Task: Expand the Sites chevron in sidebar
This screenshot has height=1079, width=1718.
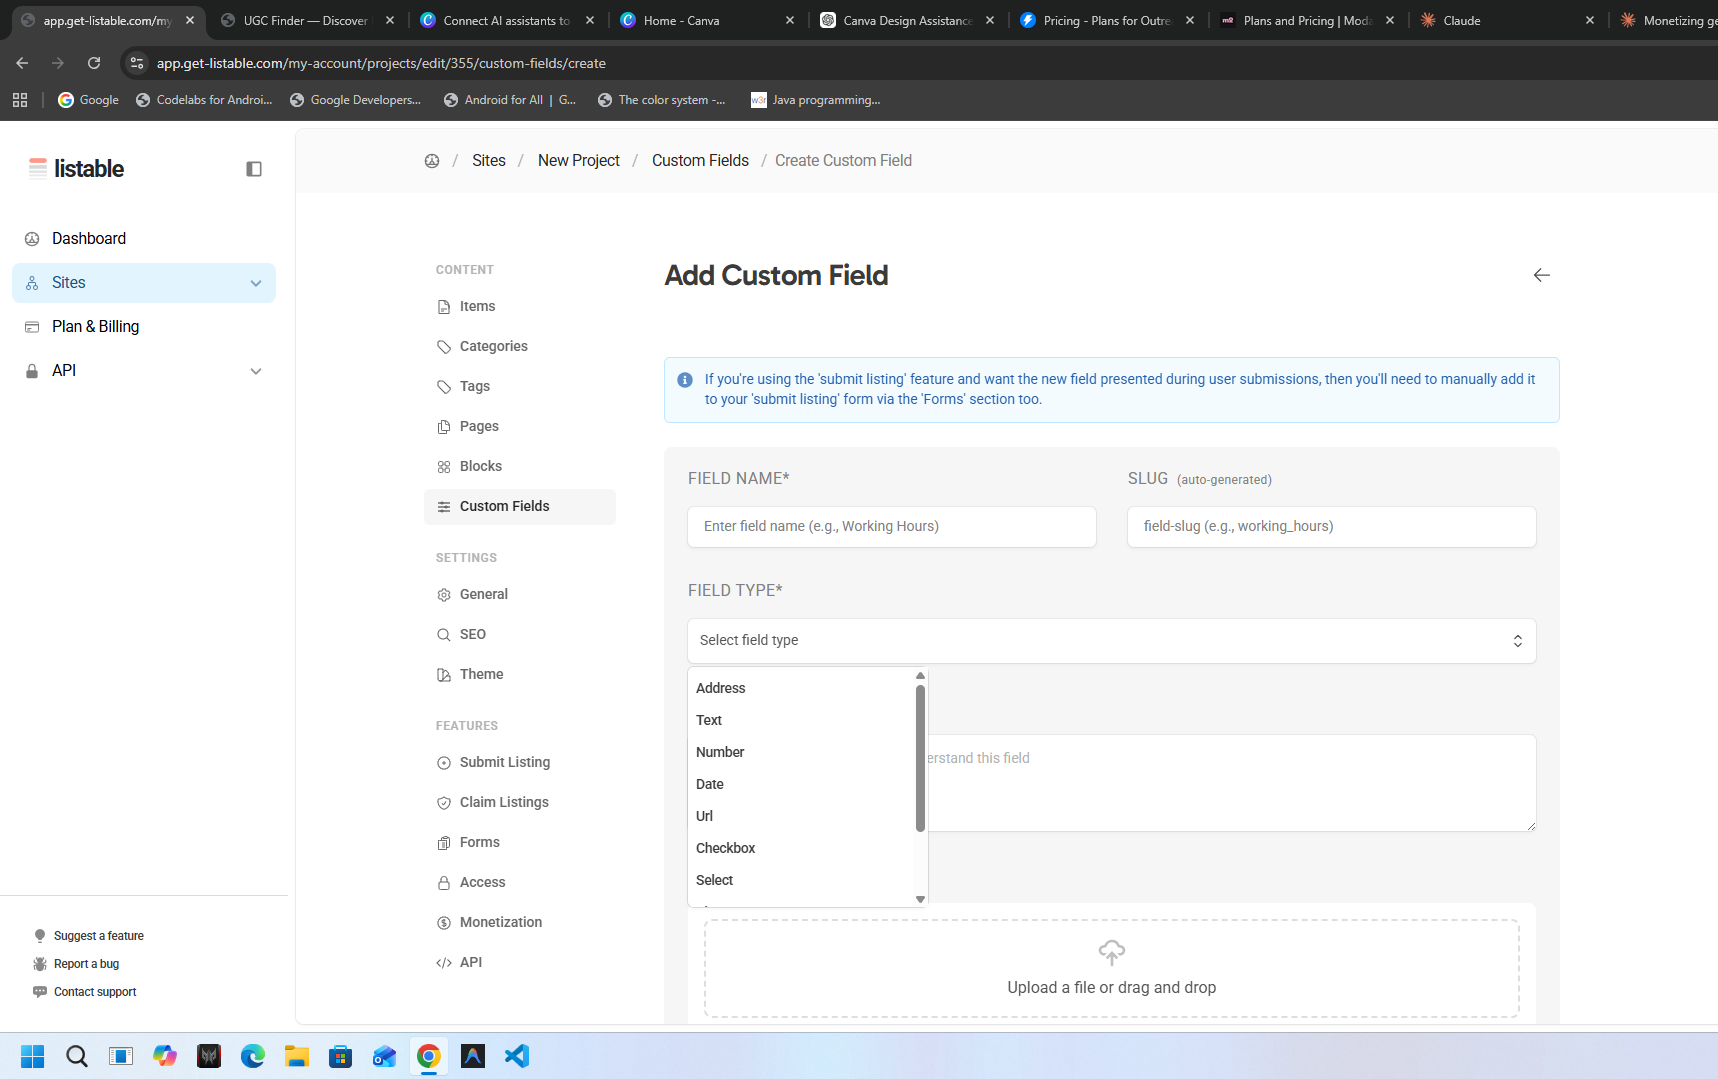Action: (256, 283)
